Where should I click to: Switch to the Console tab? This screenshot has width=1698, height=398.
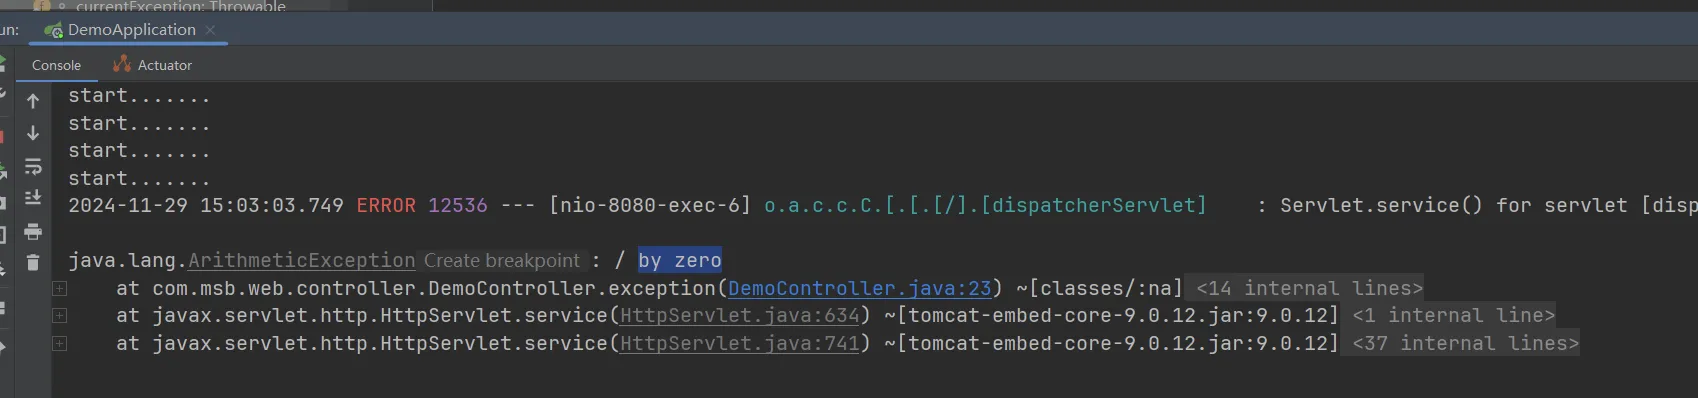56,65
